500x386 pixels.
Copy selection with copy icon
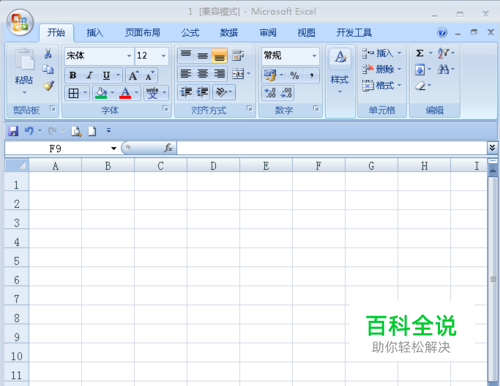[48, 69]
